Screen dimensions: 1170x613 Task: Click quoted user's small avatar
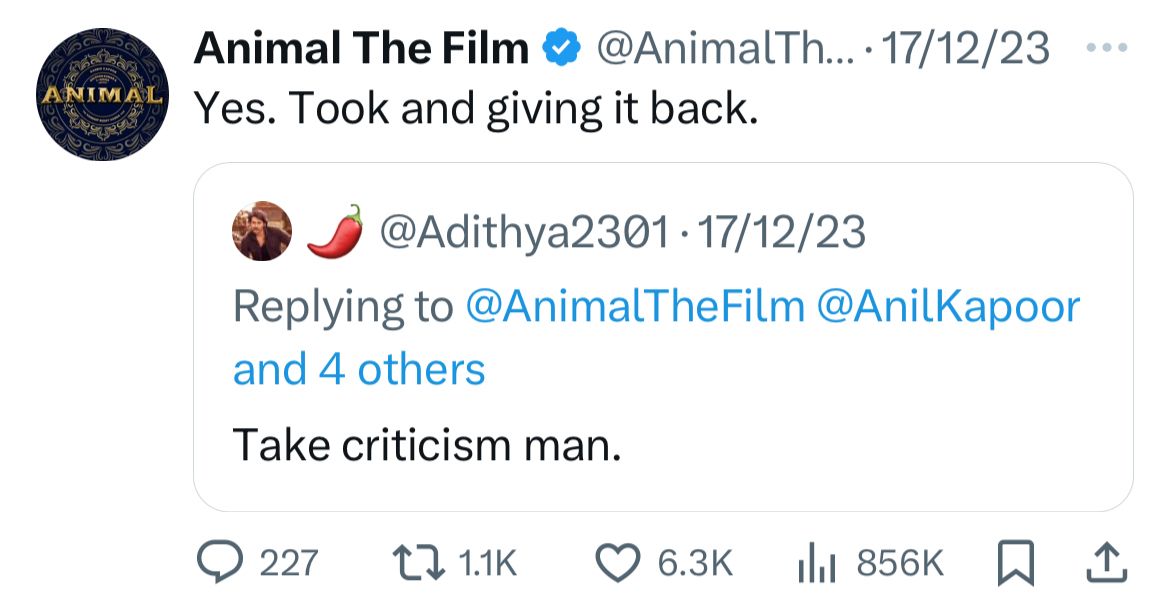tap(262, 232)
